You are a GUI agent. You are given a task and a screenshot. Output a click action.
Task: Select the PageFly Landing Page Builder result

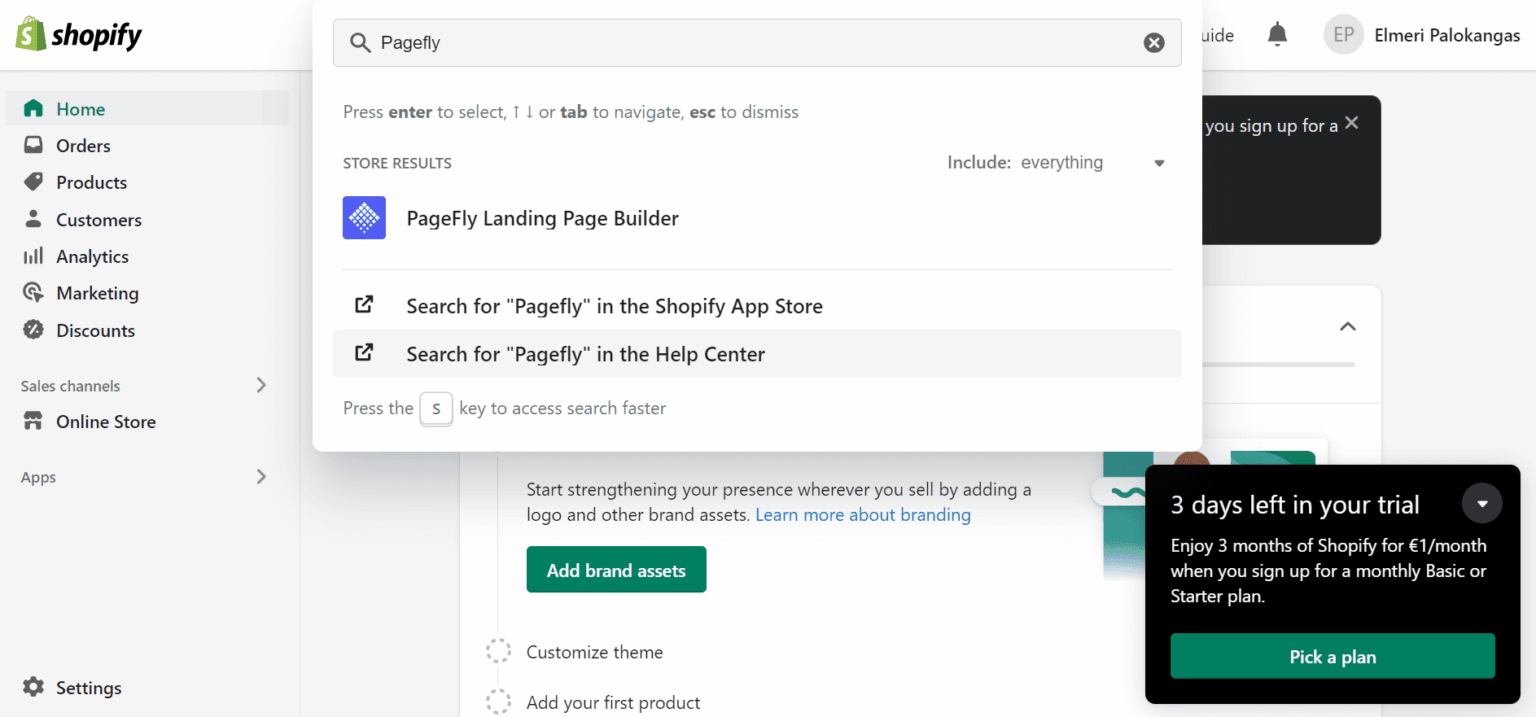pyautogui.click(x=542, y=218)
